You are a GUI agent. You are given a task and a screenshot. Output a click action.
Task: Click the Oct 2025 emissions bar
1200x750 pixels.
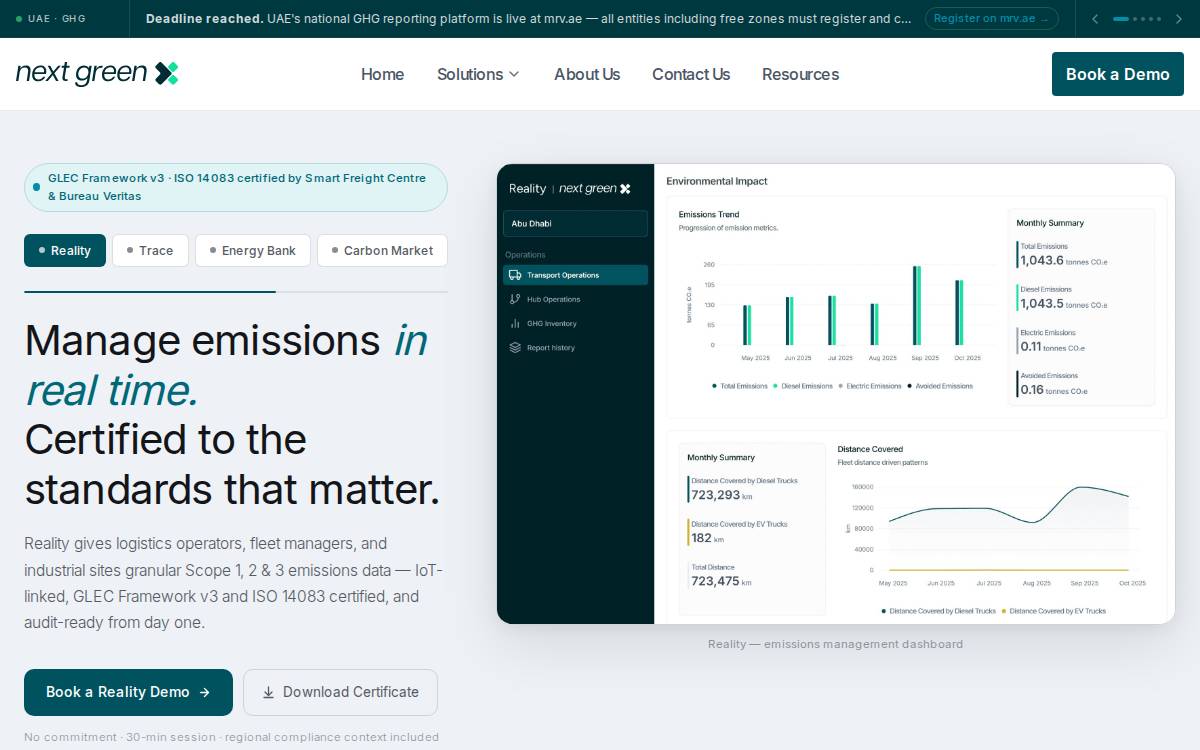coord(959,312)
